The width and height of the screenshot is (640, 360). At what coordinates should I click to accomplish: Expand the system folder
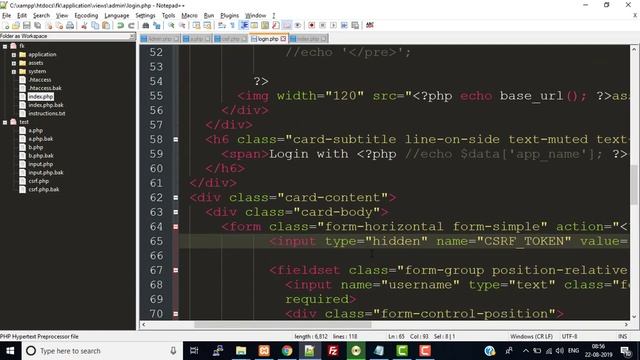tap(14, 71)
